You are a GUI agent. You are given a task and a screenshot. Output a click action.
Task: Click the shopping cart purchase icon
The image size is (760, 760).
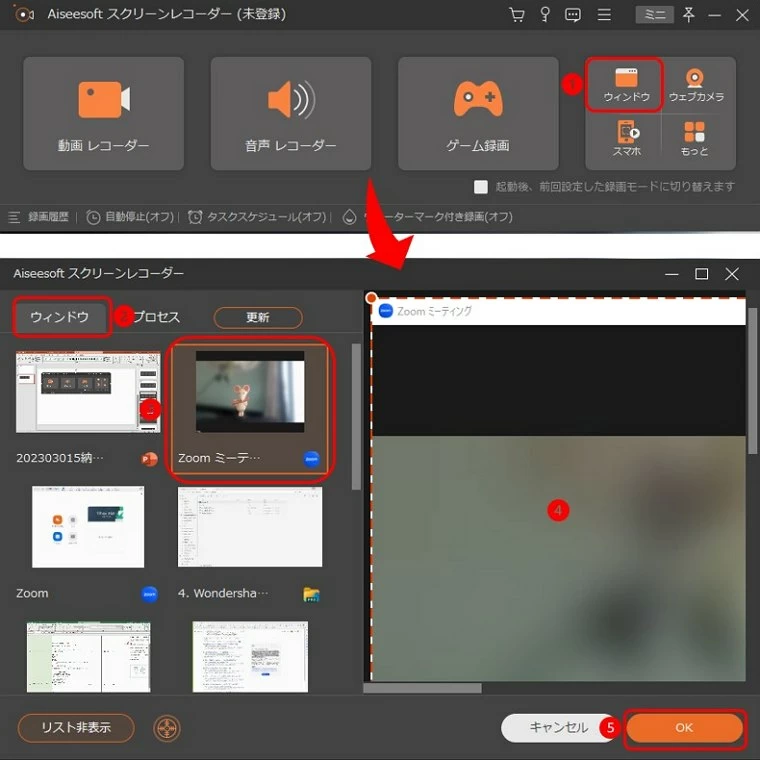(517, 15)
